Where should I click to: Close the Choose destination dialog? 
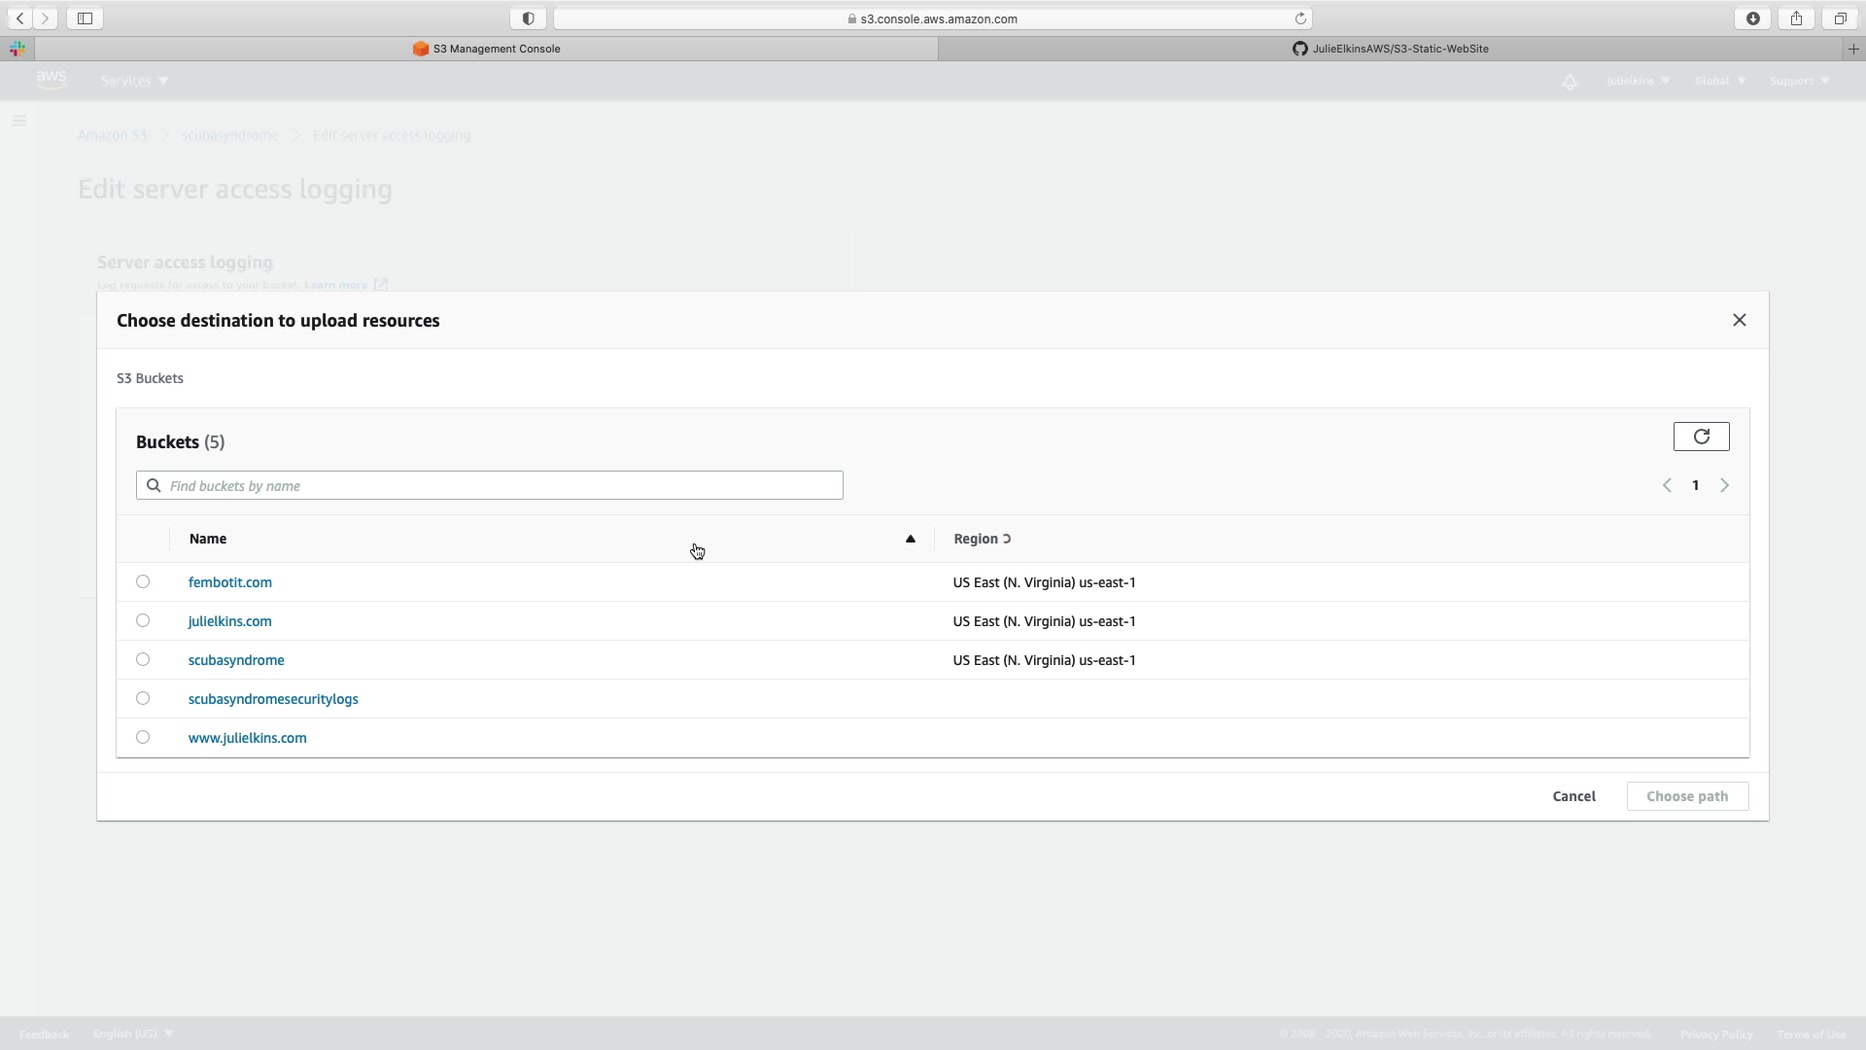point(1739,320)
